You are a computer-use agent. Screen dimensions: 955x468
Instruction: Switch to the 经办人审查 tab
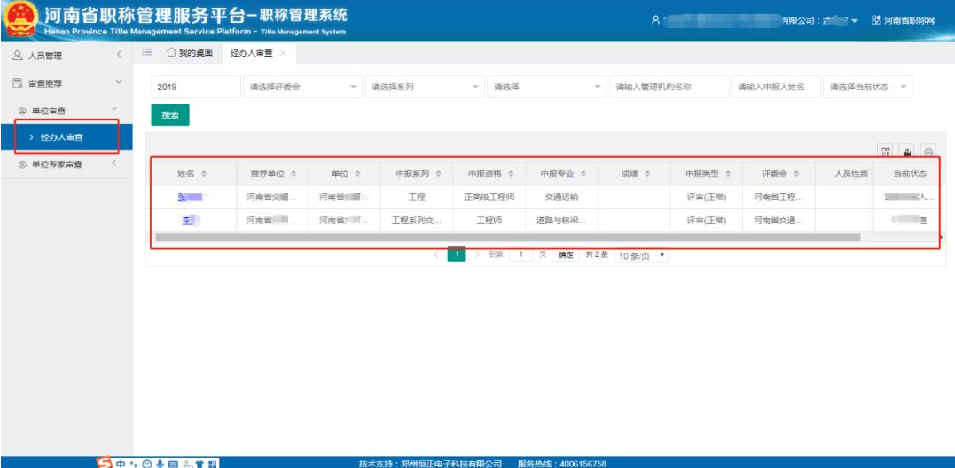251,54
